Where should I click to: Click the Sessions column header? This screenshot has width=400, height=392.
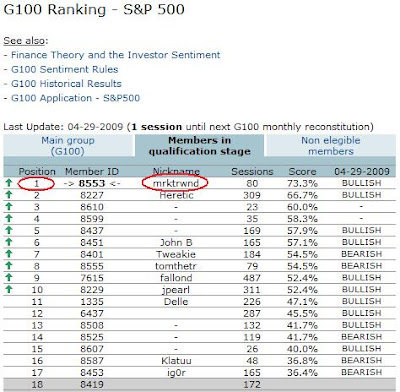[252, 171]
